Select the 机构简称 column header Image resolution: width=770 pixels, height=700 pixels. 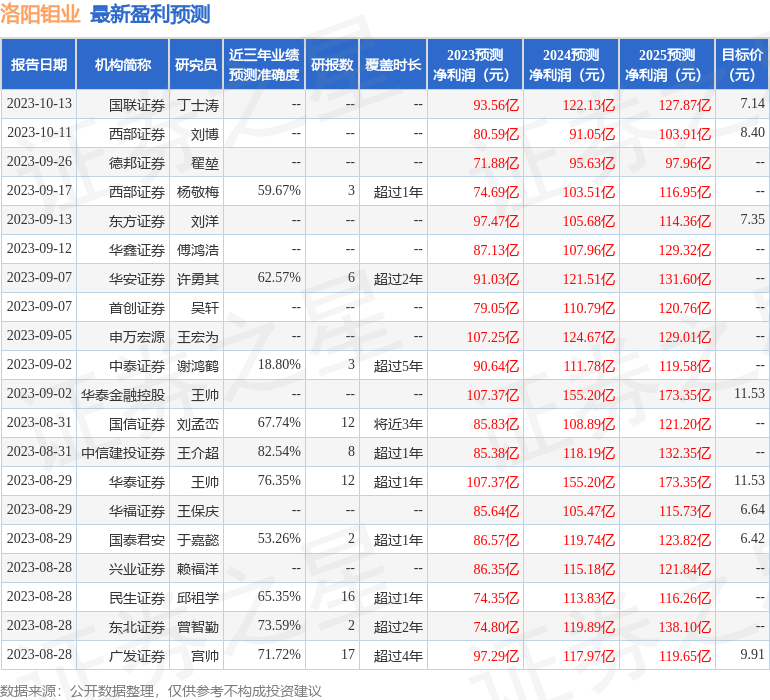tap(123, 64)
